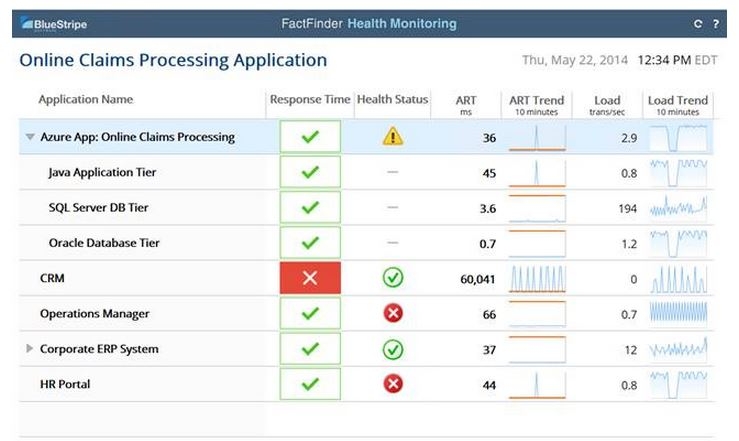This screenshot has width=739, height=441.
Task: Collapse the Azure App Online Claims Processing row
Action: click(x=30, y=137)
